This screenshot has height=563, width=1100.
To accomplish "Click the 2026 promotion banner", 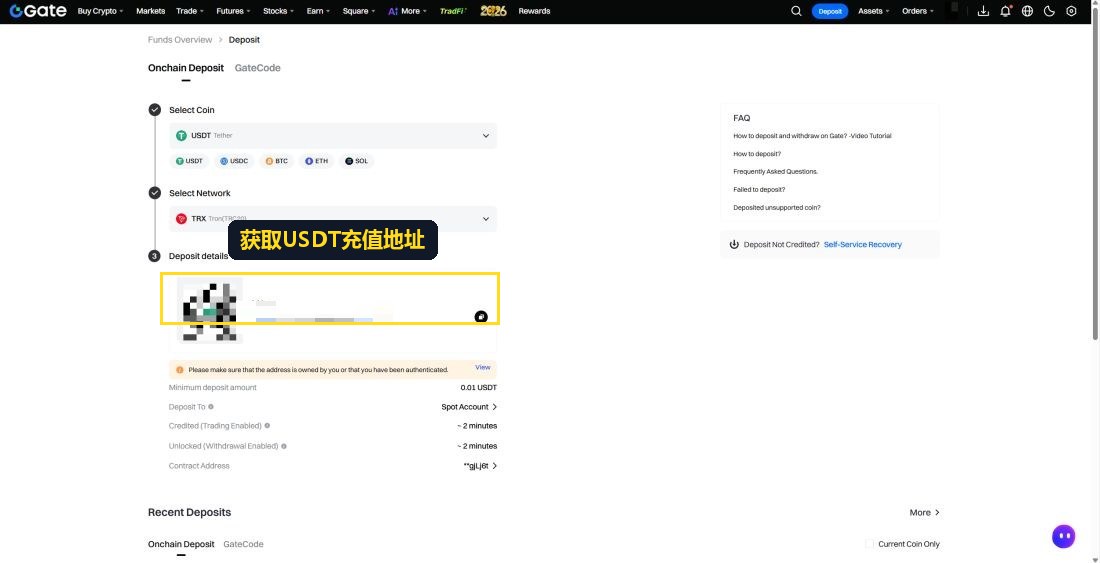I will pyautogui.click(x=493, y=11).
